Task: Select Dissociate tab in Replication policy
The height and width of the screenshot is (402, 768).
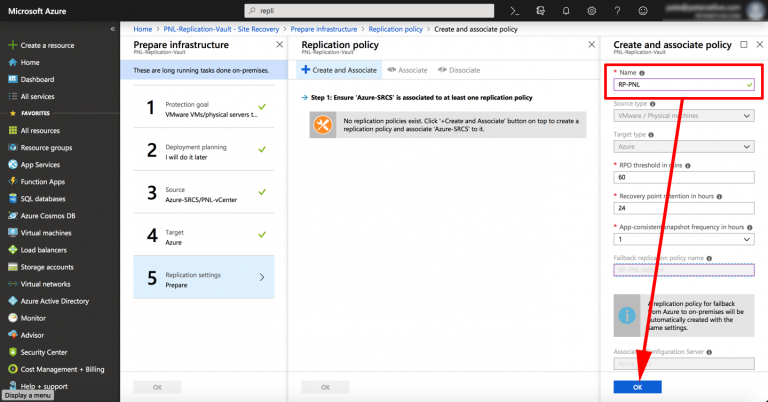Action: click(x=459, y=70)
